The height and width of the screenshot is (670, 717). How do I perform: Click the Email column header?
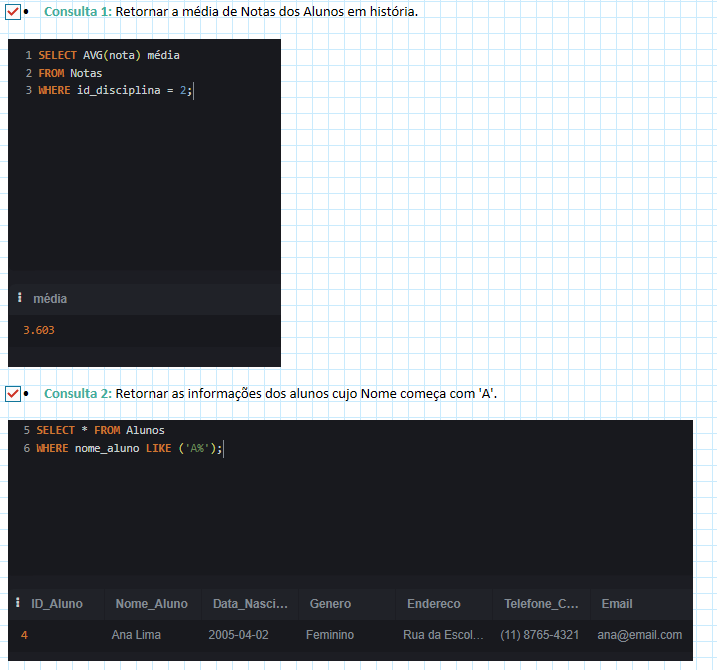(617, 604)
